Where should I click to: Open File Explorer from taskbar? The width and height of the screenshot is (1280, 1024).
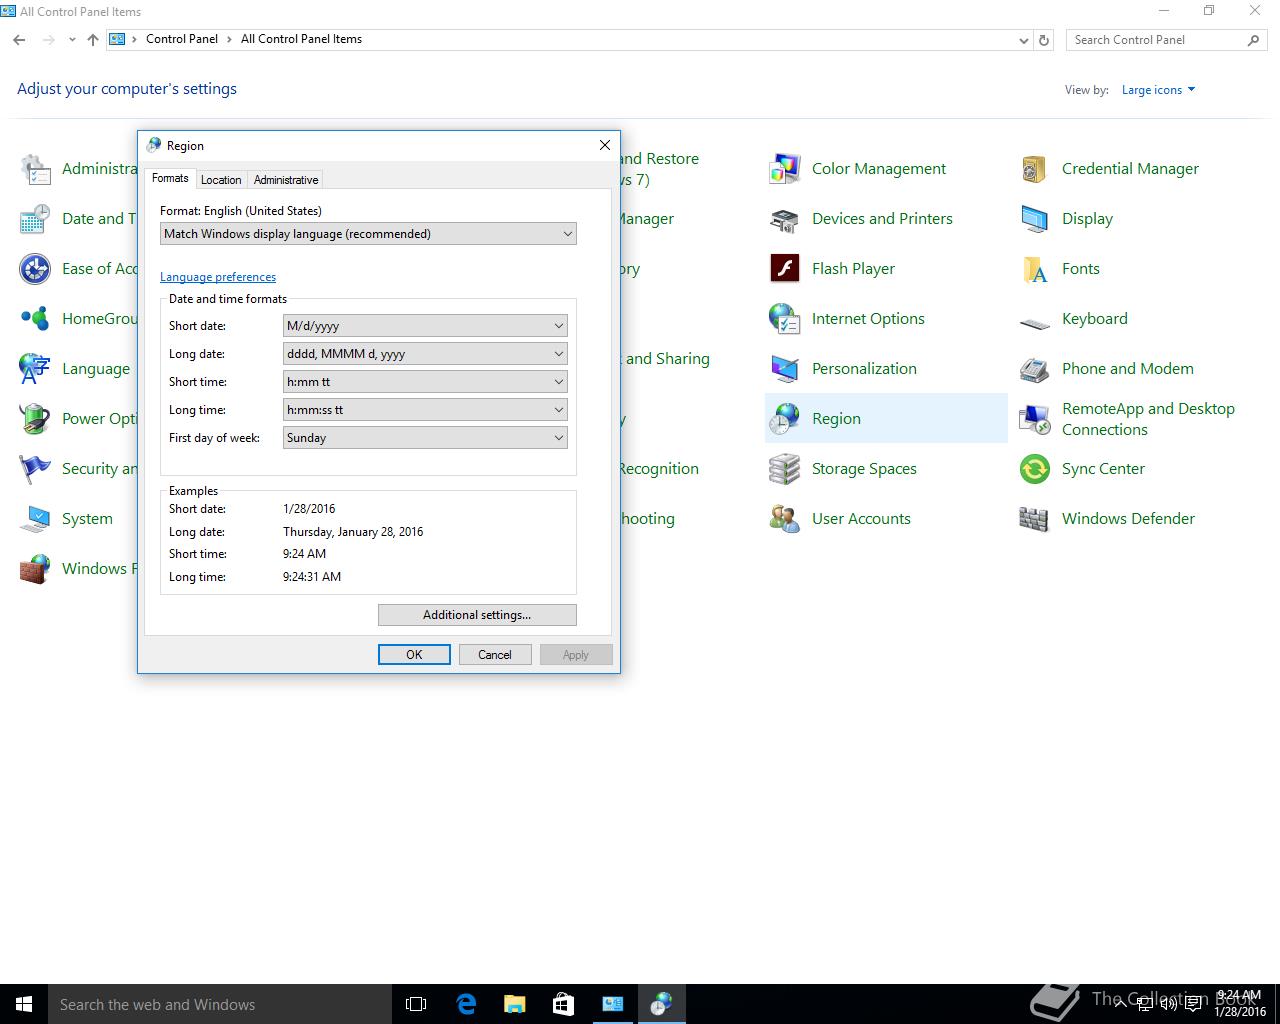click(514, 1004)
